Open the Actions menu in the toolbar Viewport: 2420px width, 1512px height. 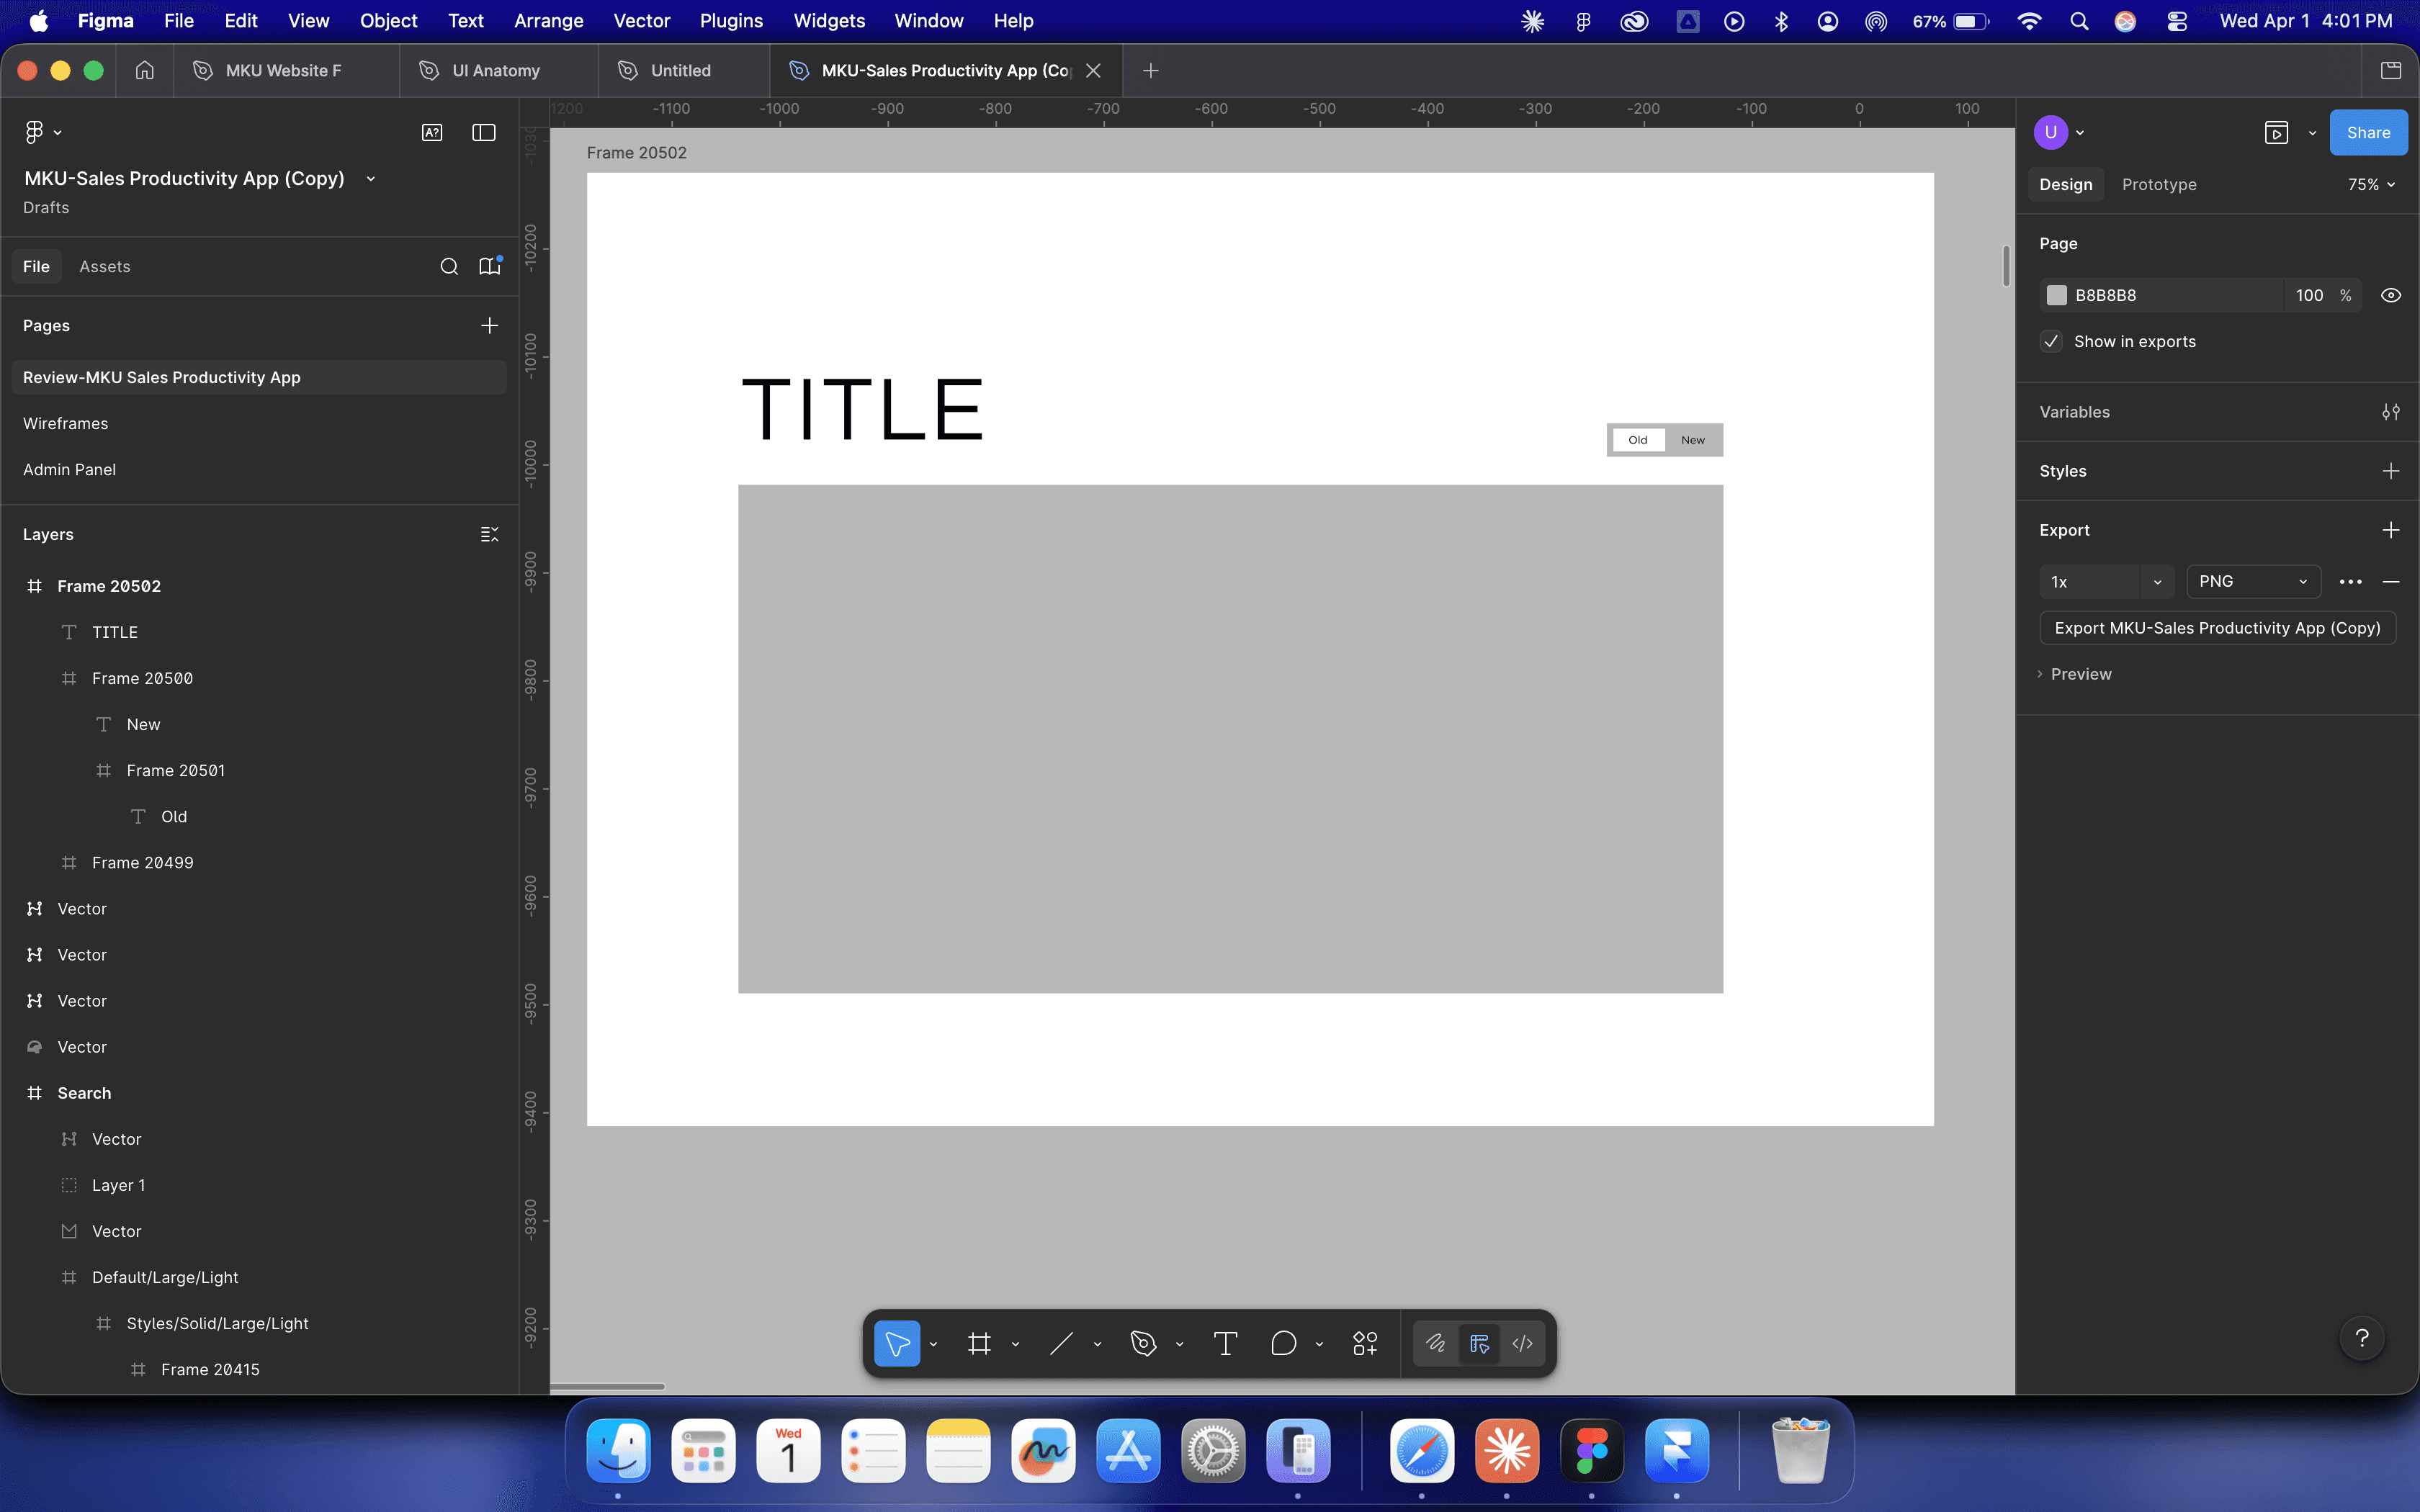(x=1365, y=1343)
